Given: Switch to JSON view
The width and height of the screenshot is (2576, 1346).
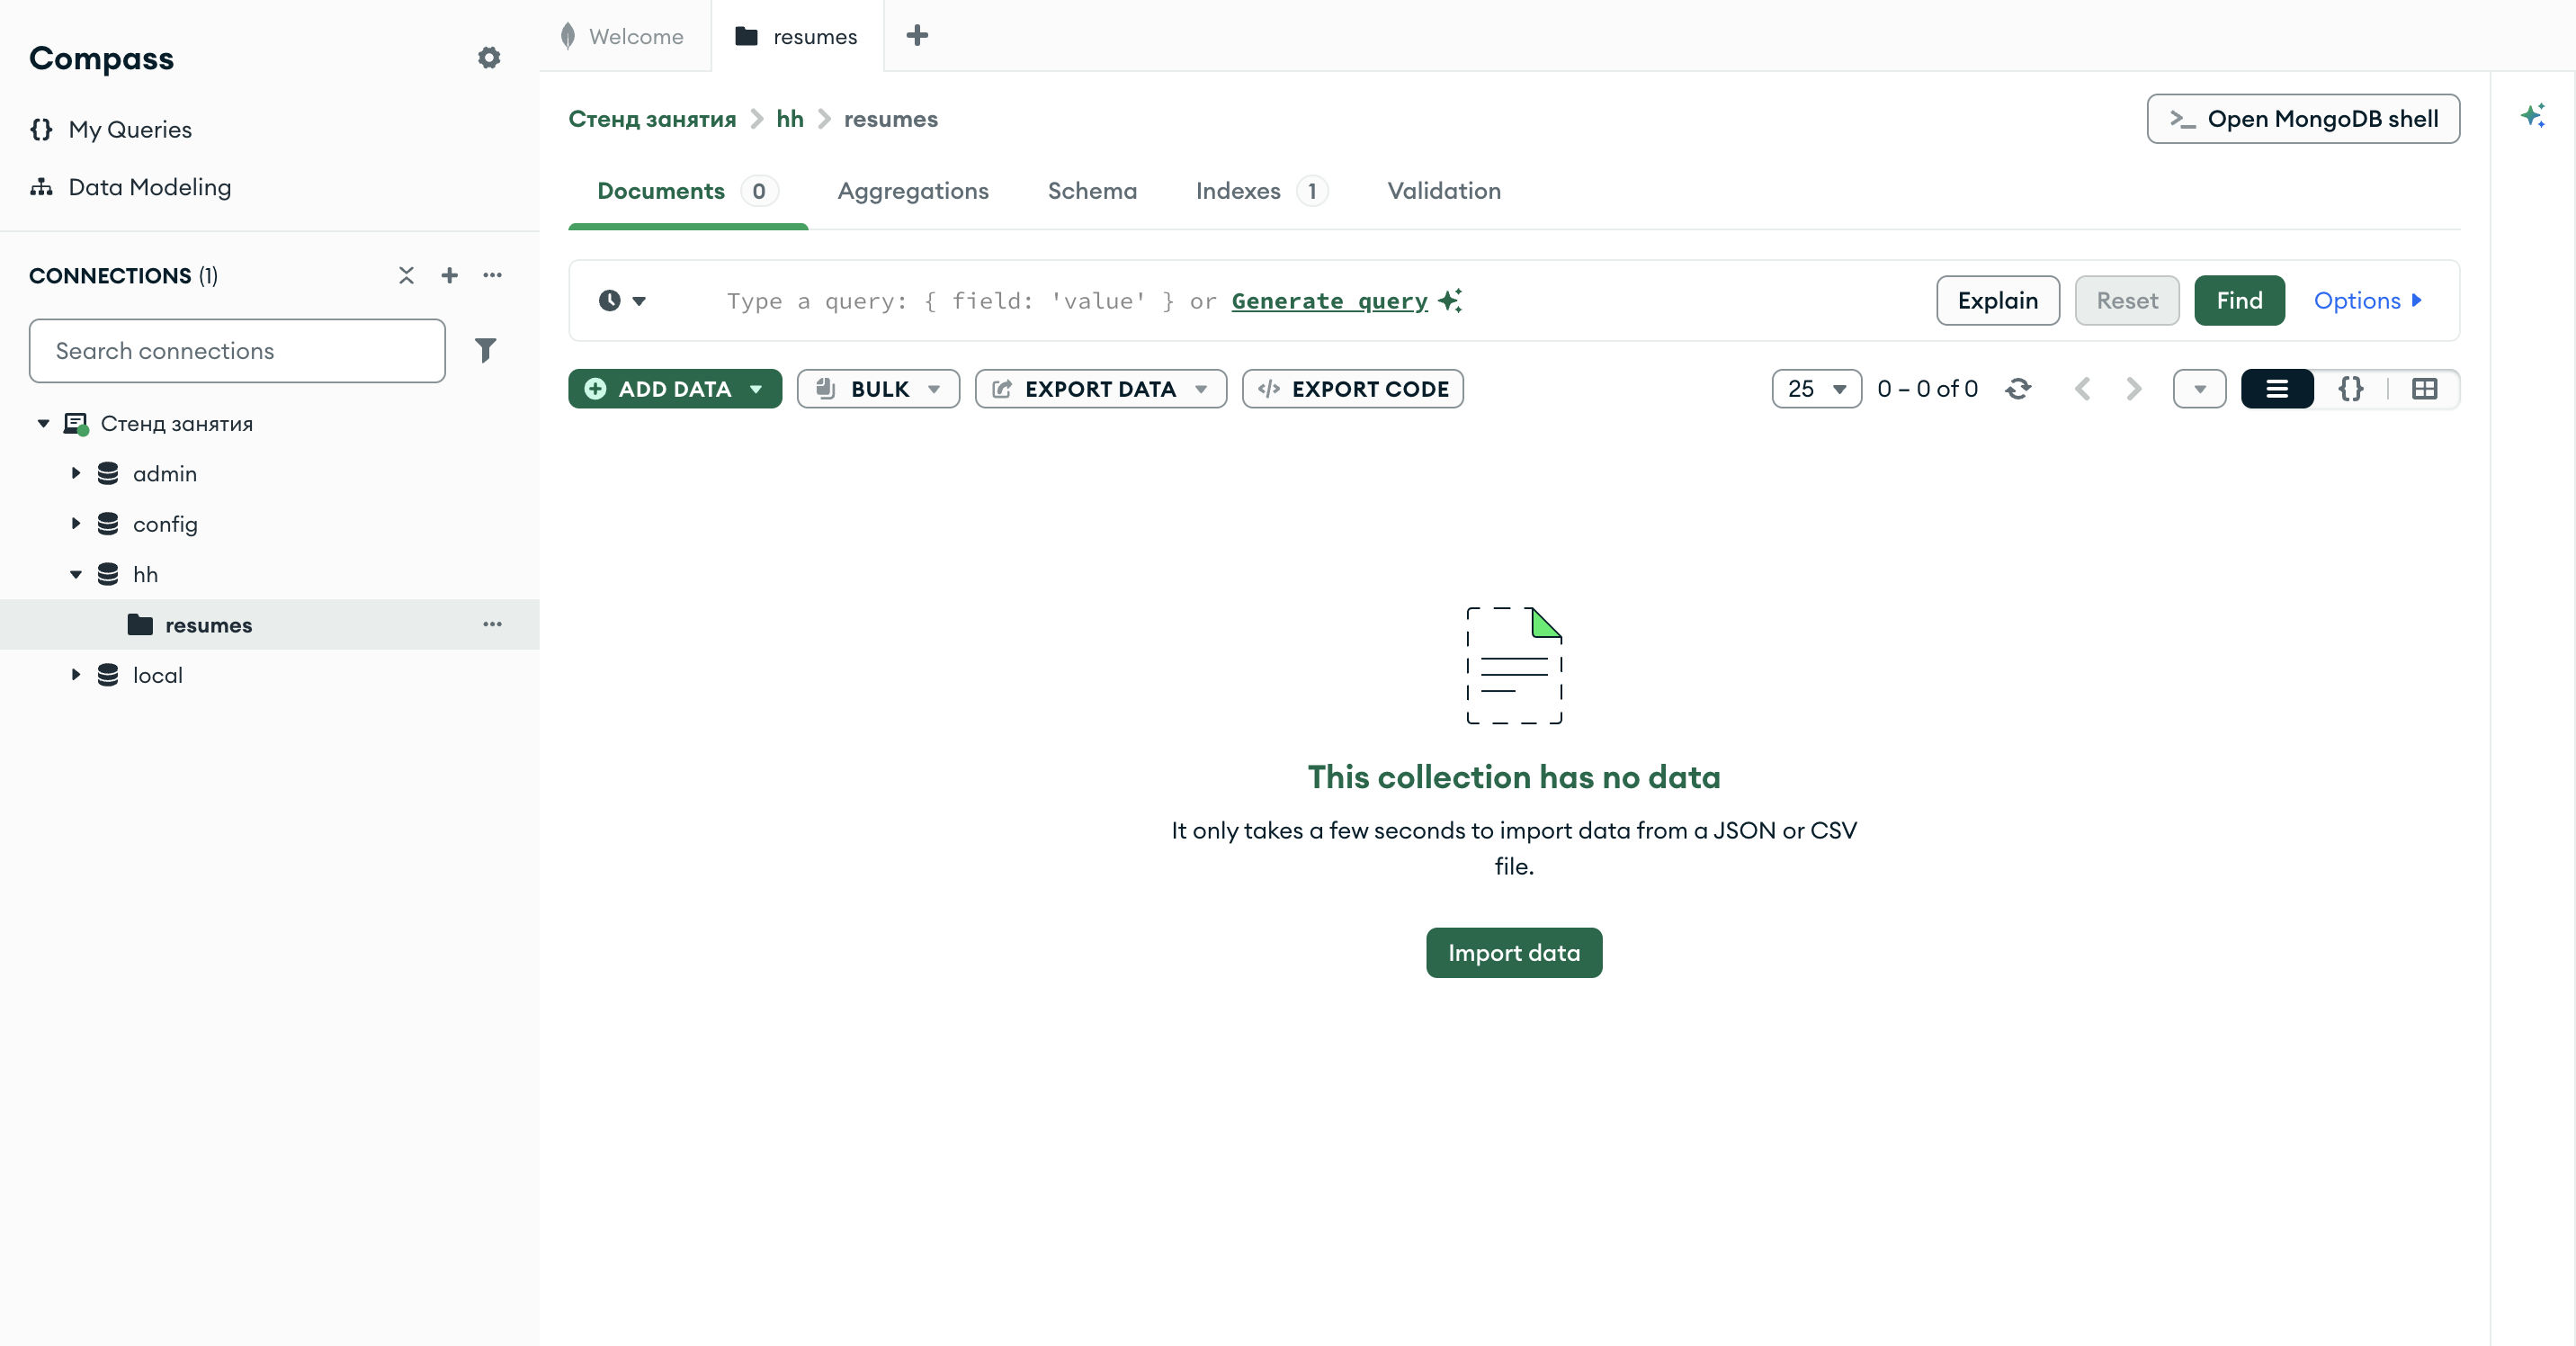Looking at the screenshot, I should pyautogui.click(x=2351, y=389).
